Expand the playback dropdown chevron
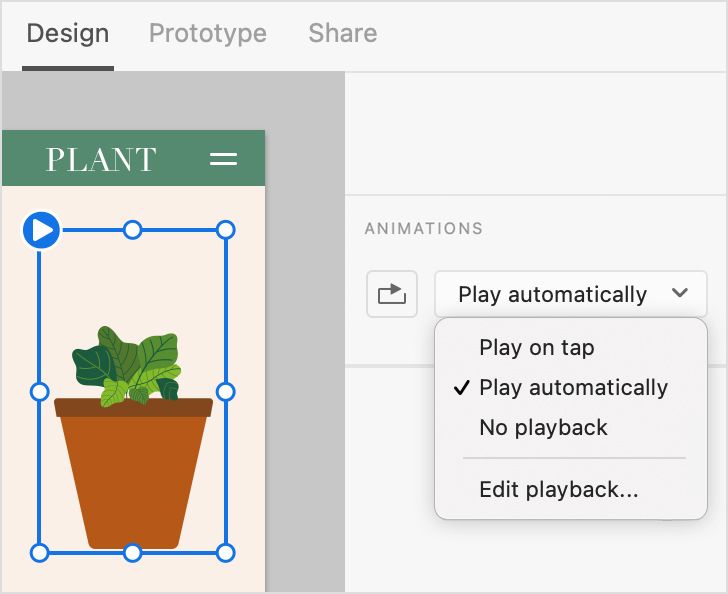 click(x=680, y=293)
